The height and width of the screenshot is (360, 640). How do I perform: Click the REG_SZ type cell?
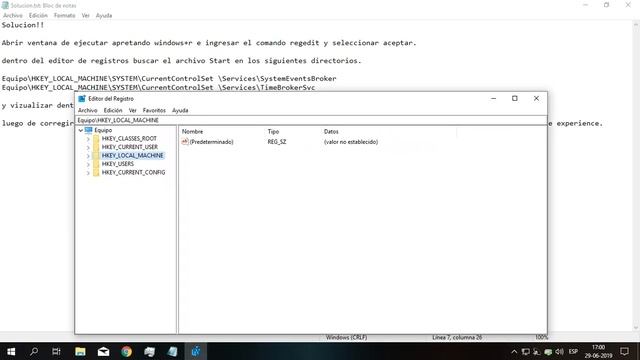tap(277, 142)
